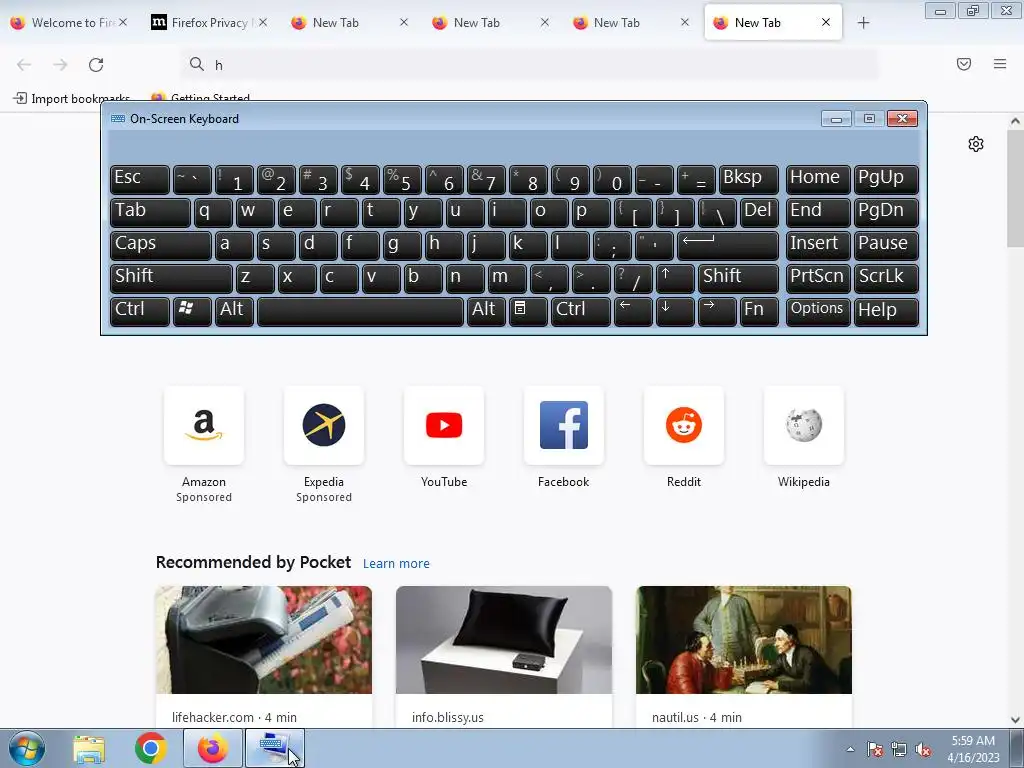
Task: Toggle the ScrLk key
Action: (886, 278)
